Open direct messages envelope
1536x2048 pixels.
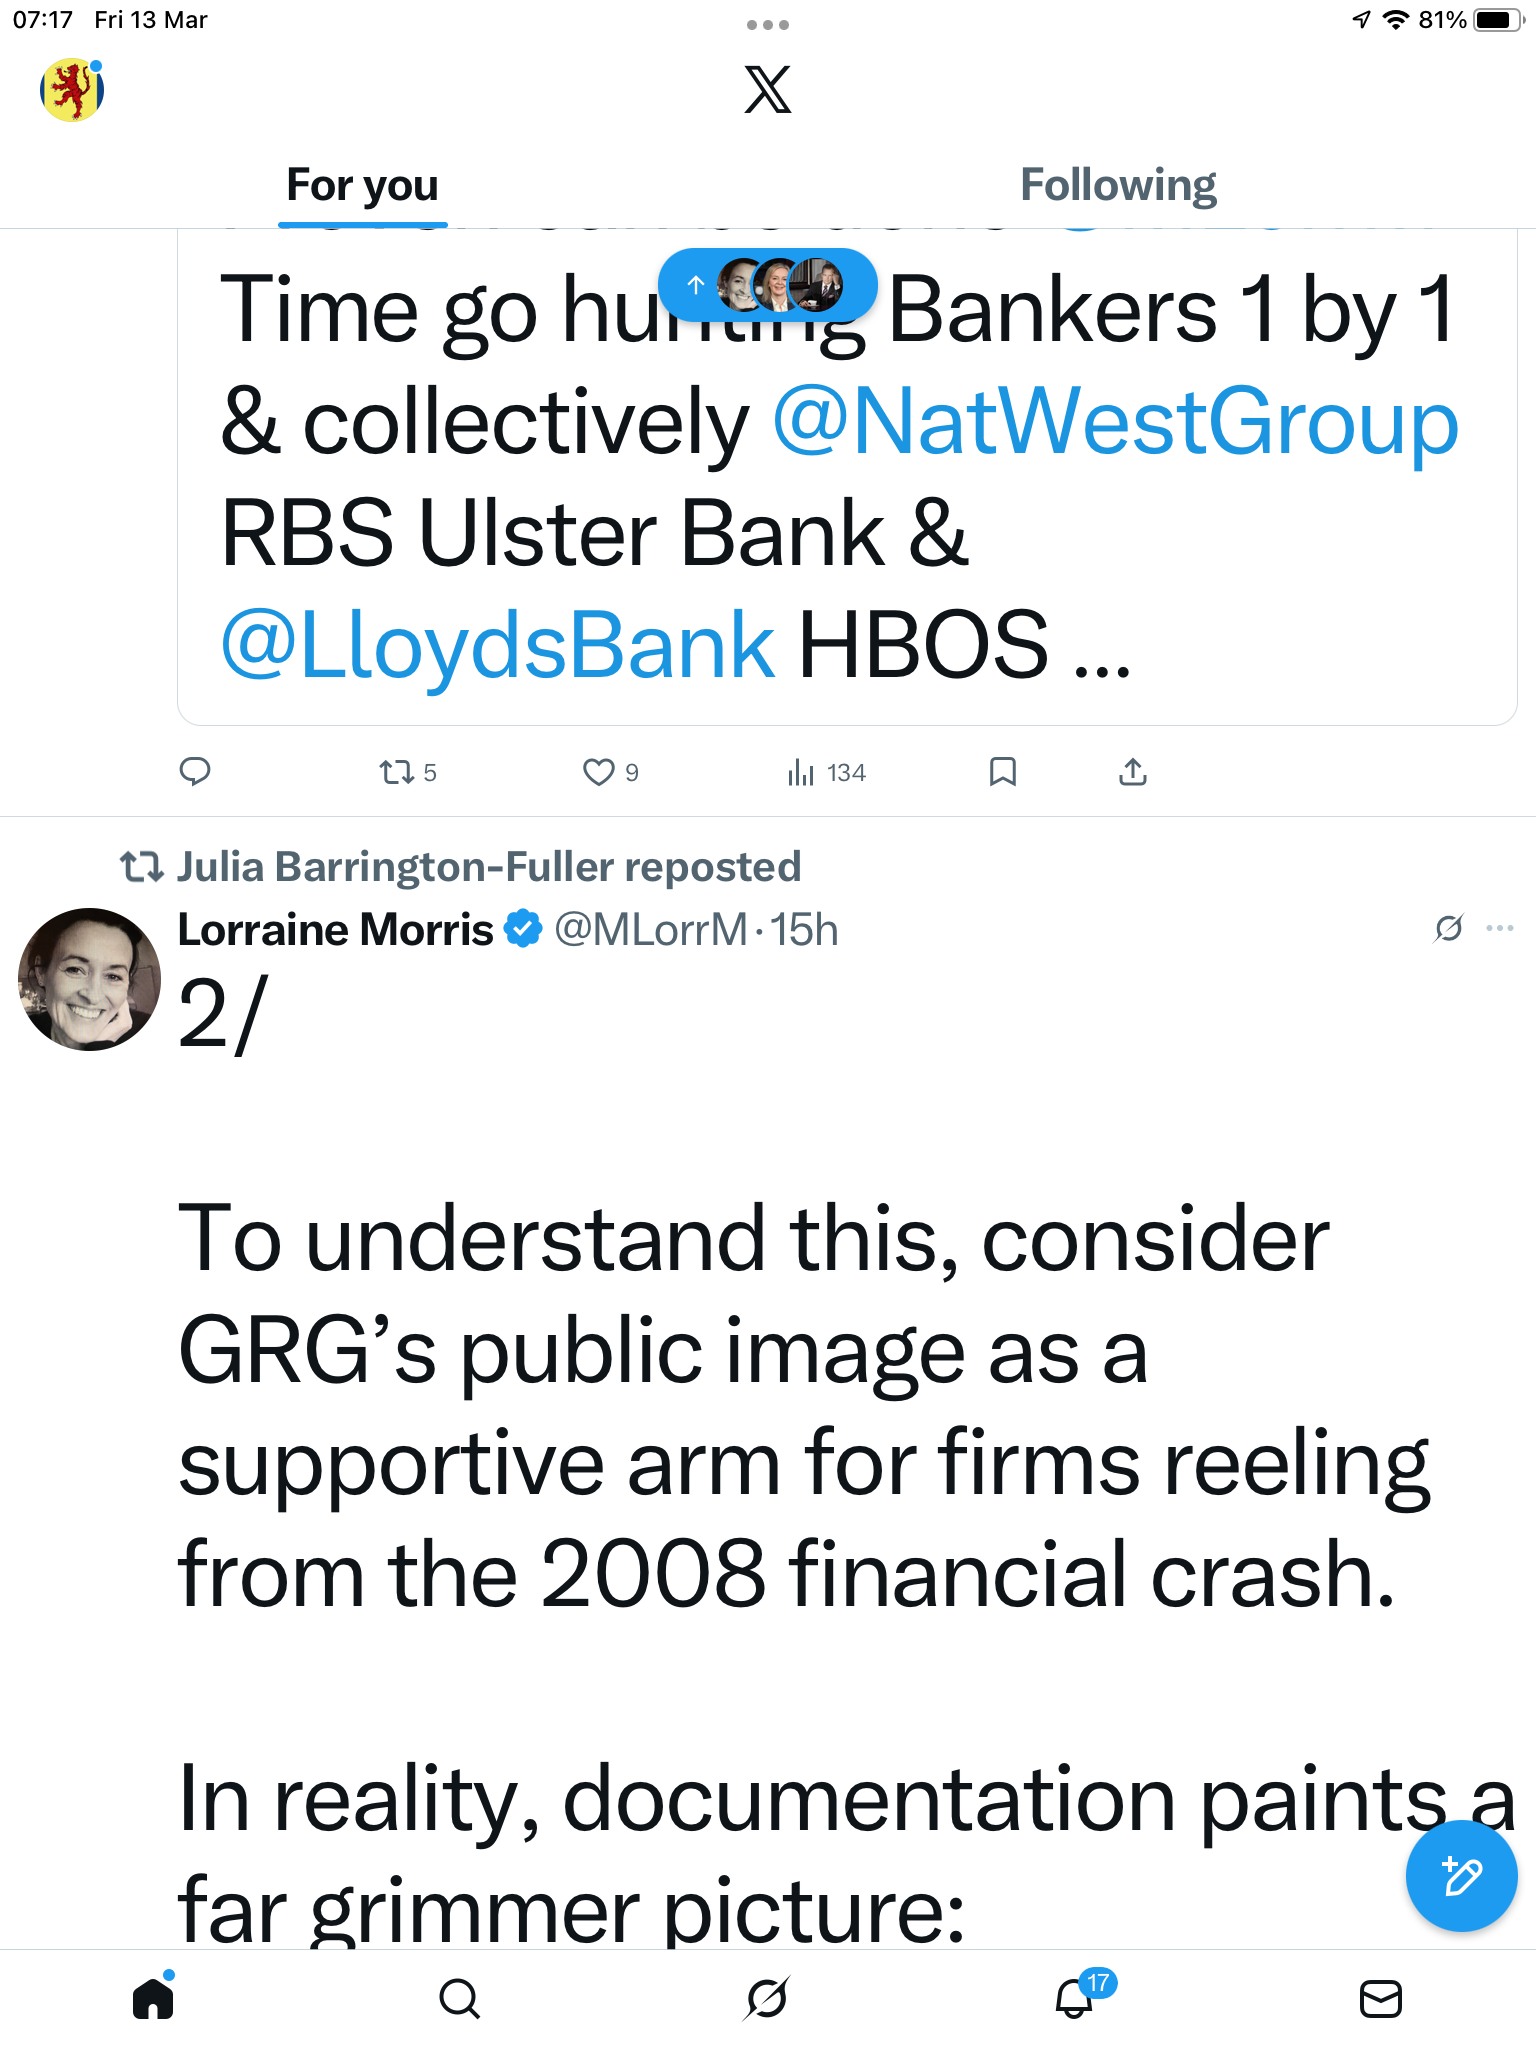pos(1381,1998)
